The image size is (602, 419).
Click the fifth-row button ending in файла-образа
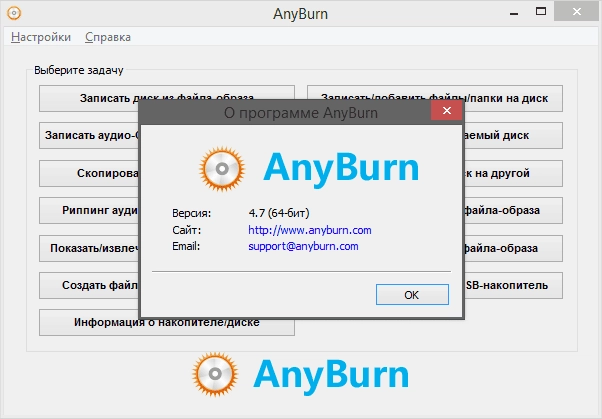coord(514,248)
